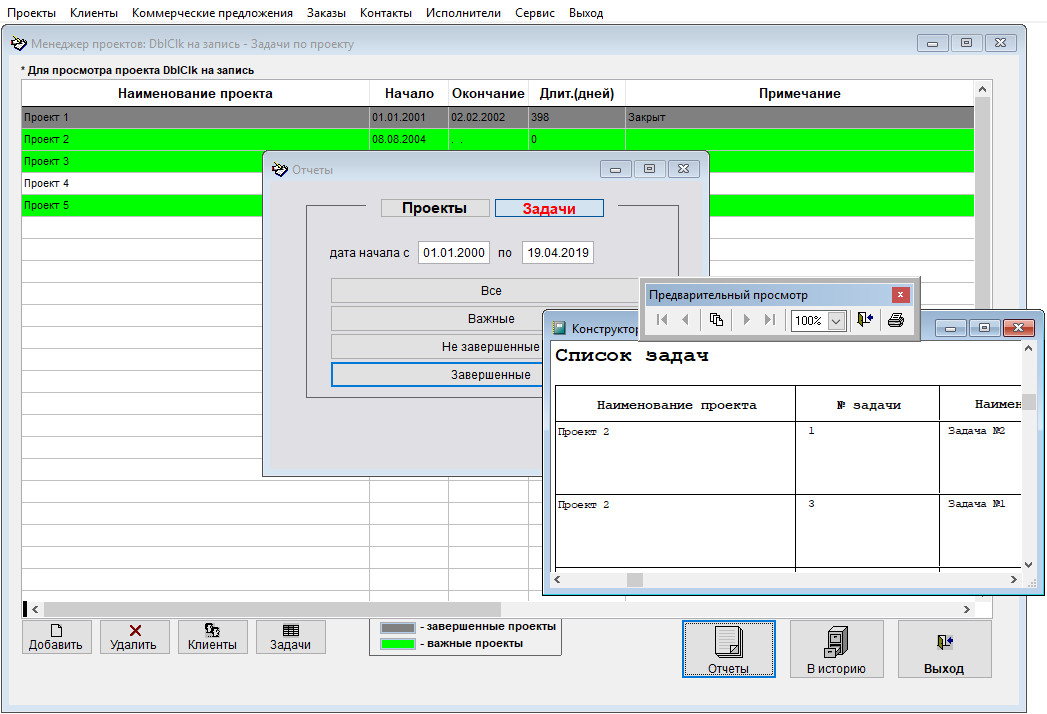Click the start date field 01.01.2000
This screenshot has width=1047, height=714.
454,253
